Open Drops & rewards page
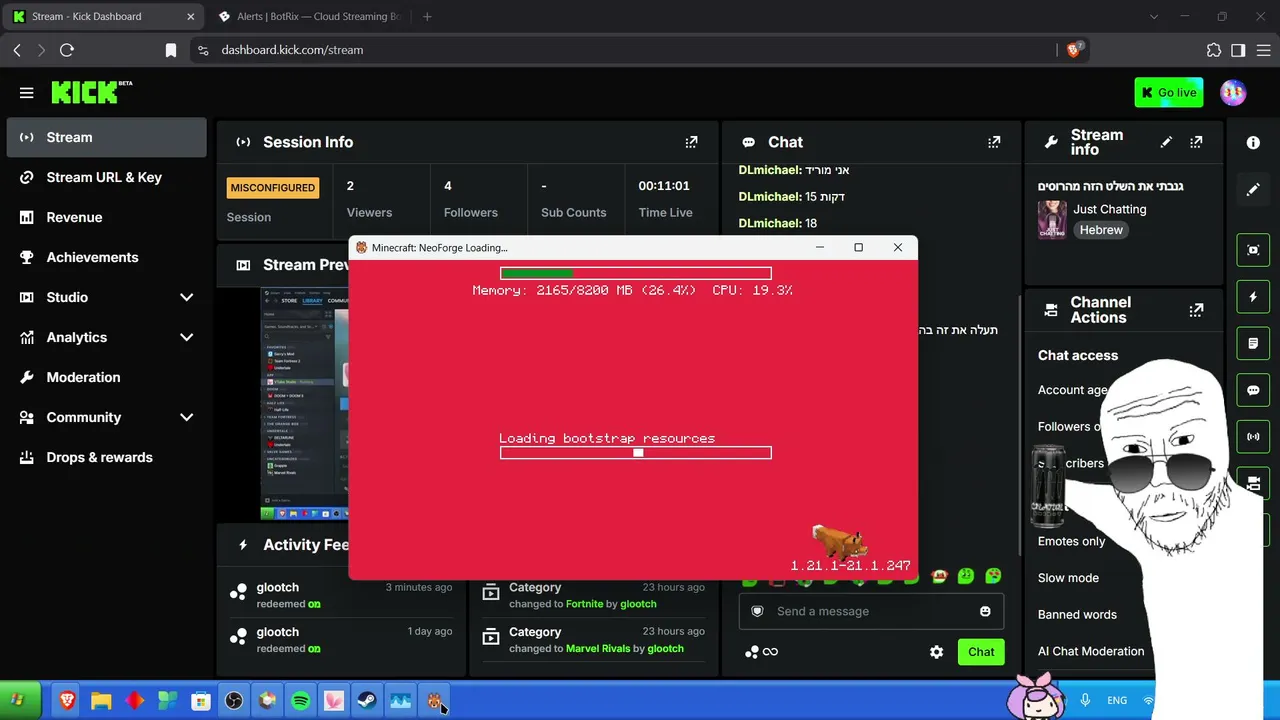1280x720 pixels. pos(106,457)
